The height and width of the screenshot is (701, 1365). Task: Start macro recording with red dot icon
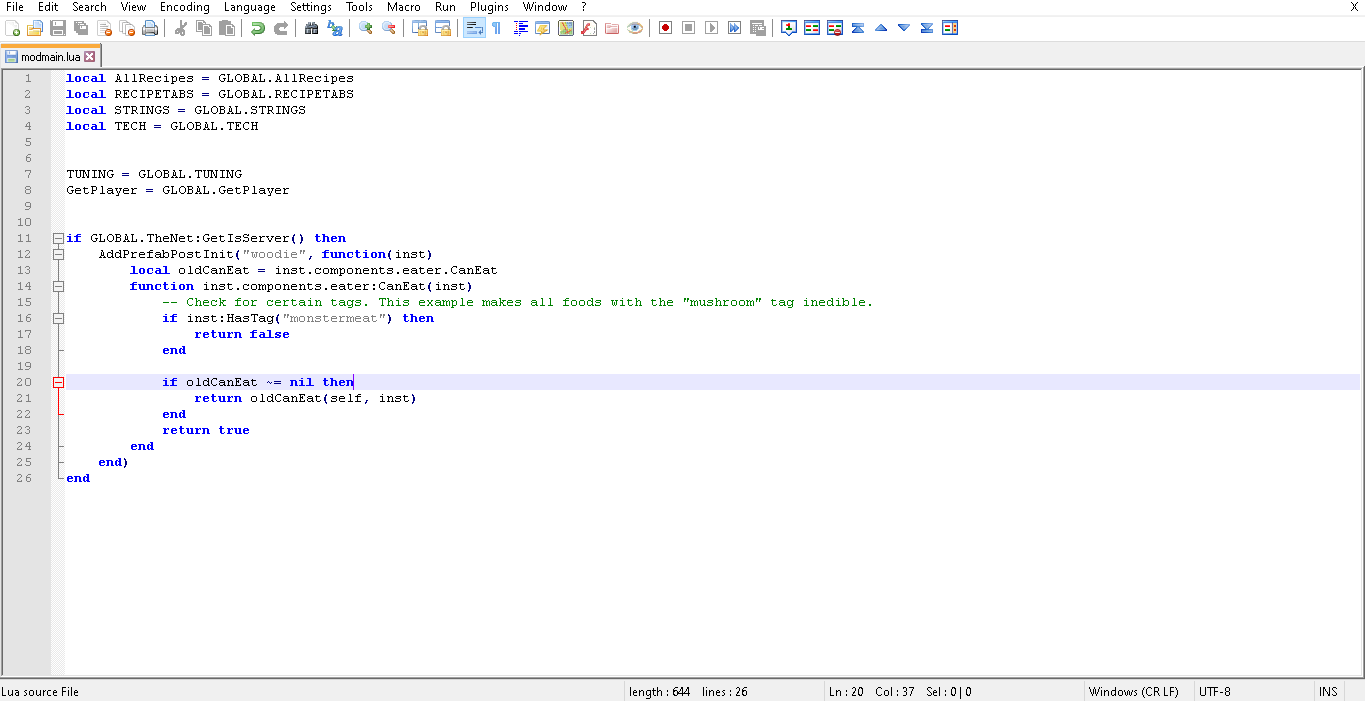pos(665,28)
